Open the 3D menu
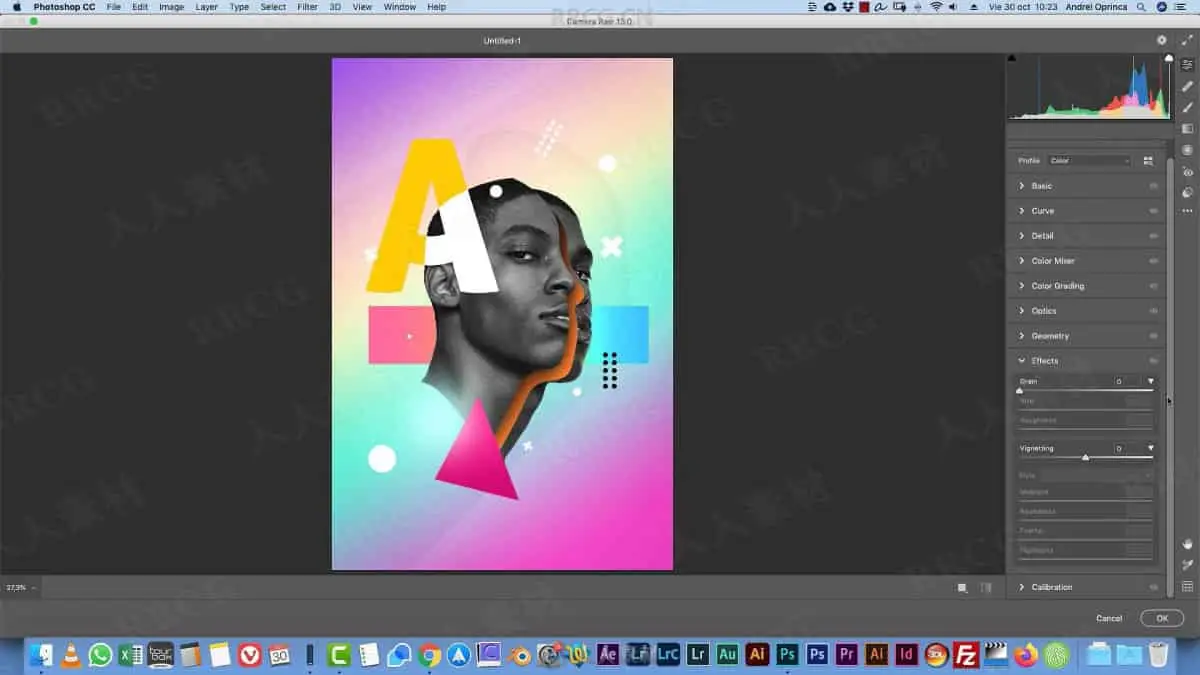Screen dimensions: 1200x675 pyautogui.click(x=335, y=7)
